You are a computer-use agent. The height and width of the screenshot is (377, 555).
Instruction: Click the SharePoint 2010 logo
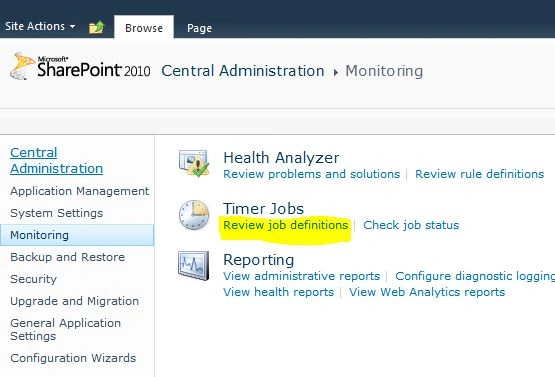click(x=80, y=66)
